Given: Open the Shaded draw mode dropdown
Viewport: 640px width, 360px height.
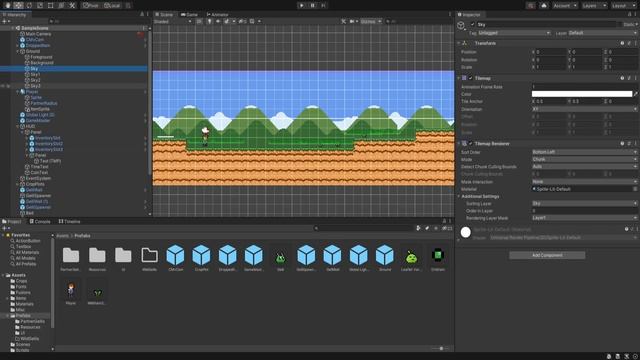Looking at the screenshot, I should (x=173, y=21).
